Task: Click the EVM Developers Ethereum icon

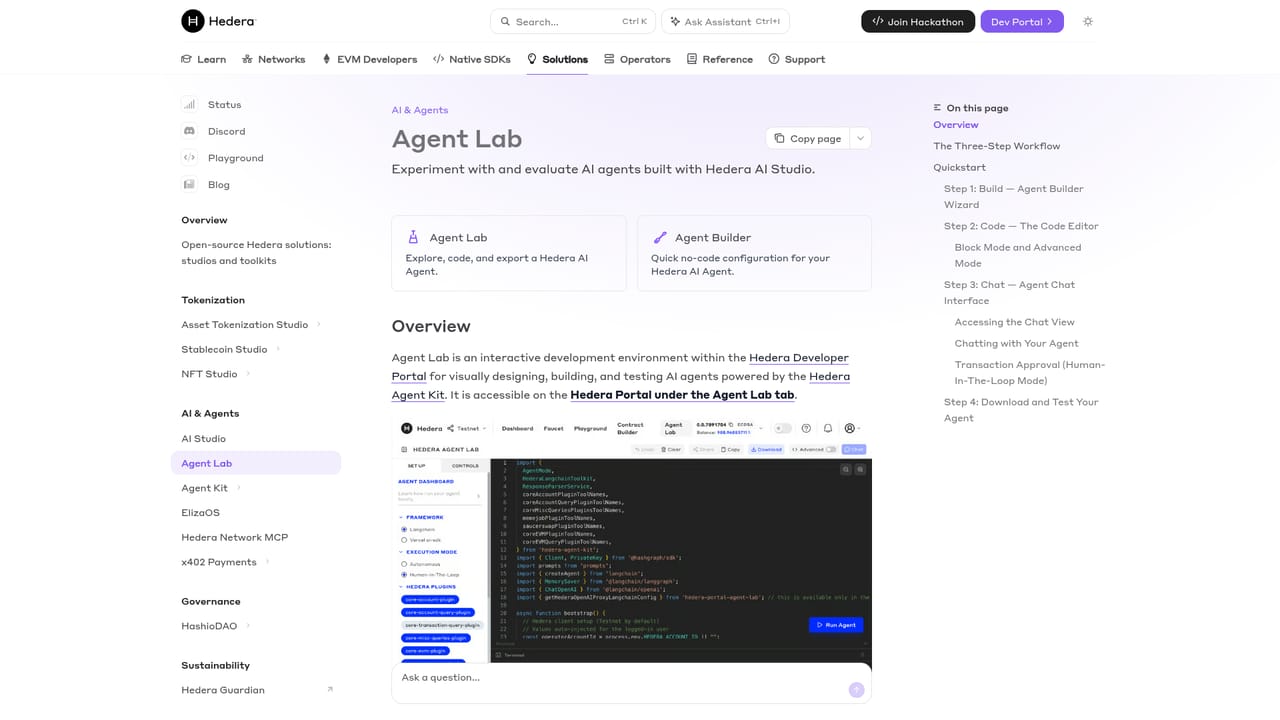Action: click(x=326, y=59)
